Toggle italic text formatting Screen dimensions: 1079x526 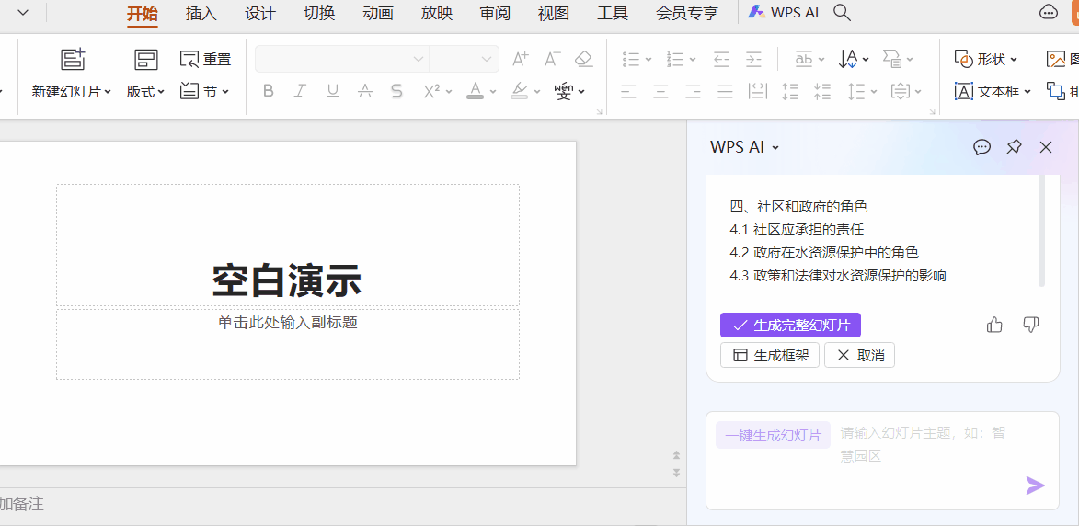pyautogui.click(x=300, y=91)
